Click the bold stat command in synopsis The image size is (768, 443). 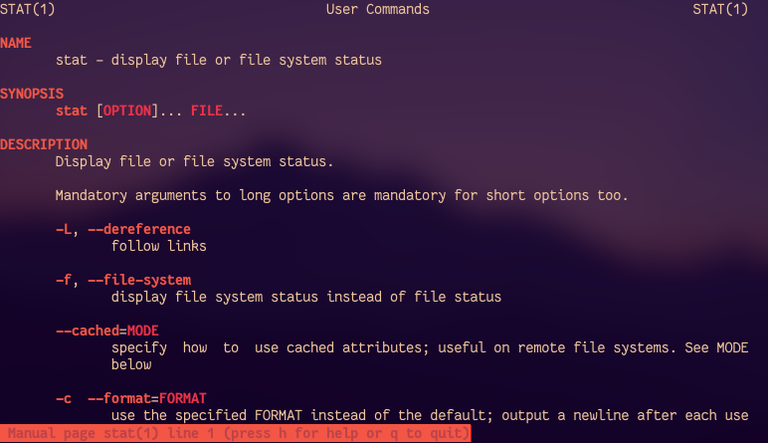tap(72, 111)
